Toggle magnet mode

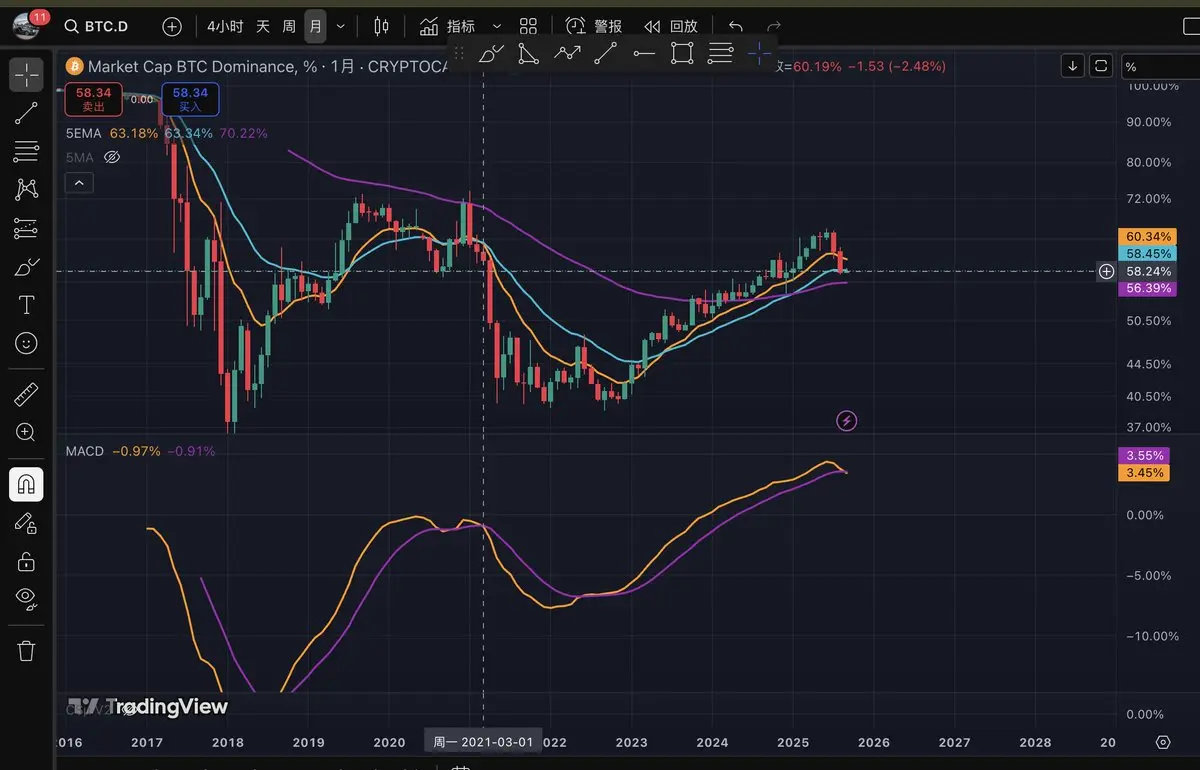pos(27,485)
